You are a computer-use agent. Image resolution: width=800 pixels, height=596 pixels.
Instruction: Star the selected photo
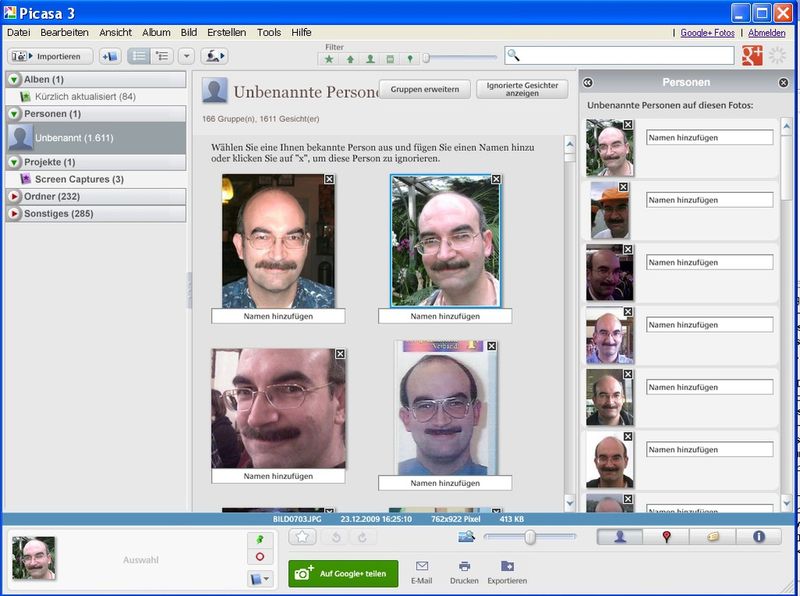point(302,536)
